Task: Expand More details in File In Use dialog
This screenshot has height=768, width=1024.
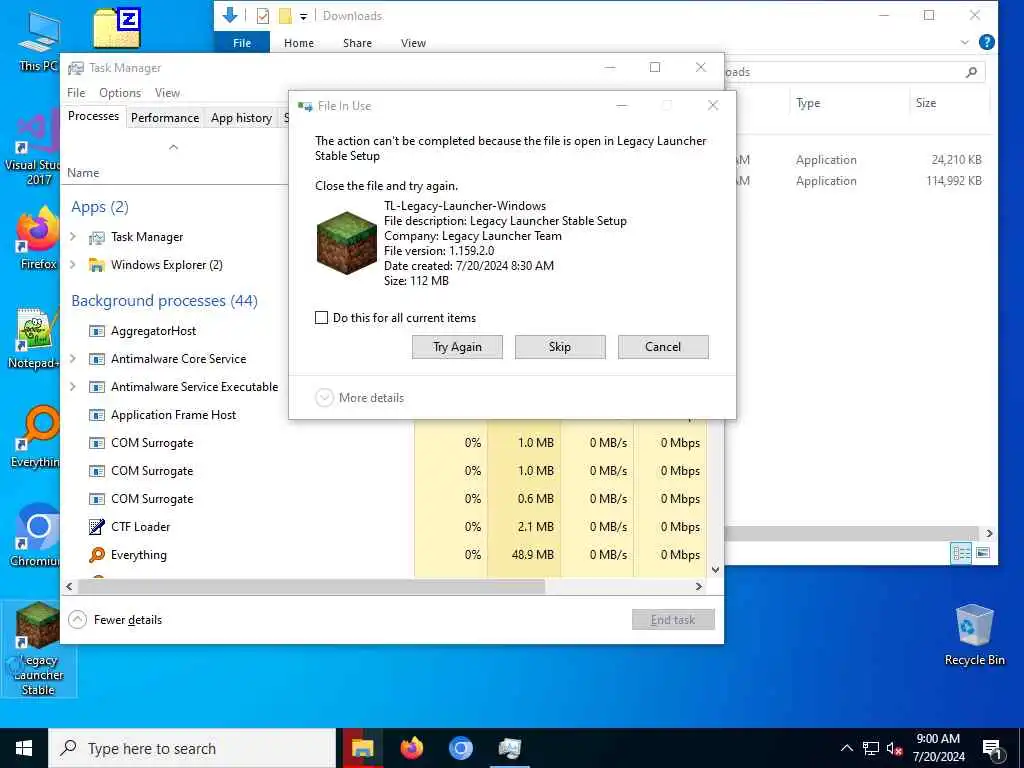Action: (360, 398)
